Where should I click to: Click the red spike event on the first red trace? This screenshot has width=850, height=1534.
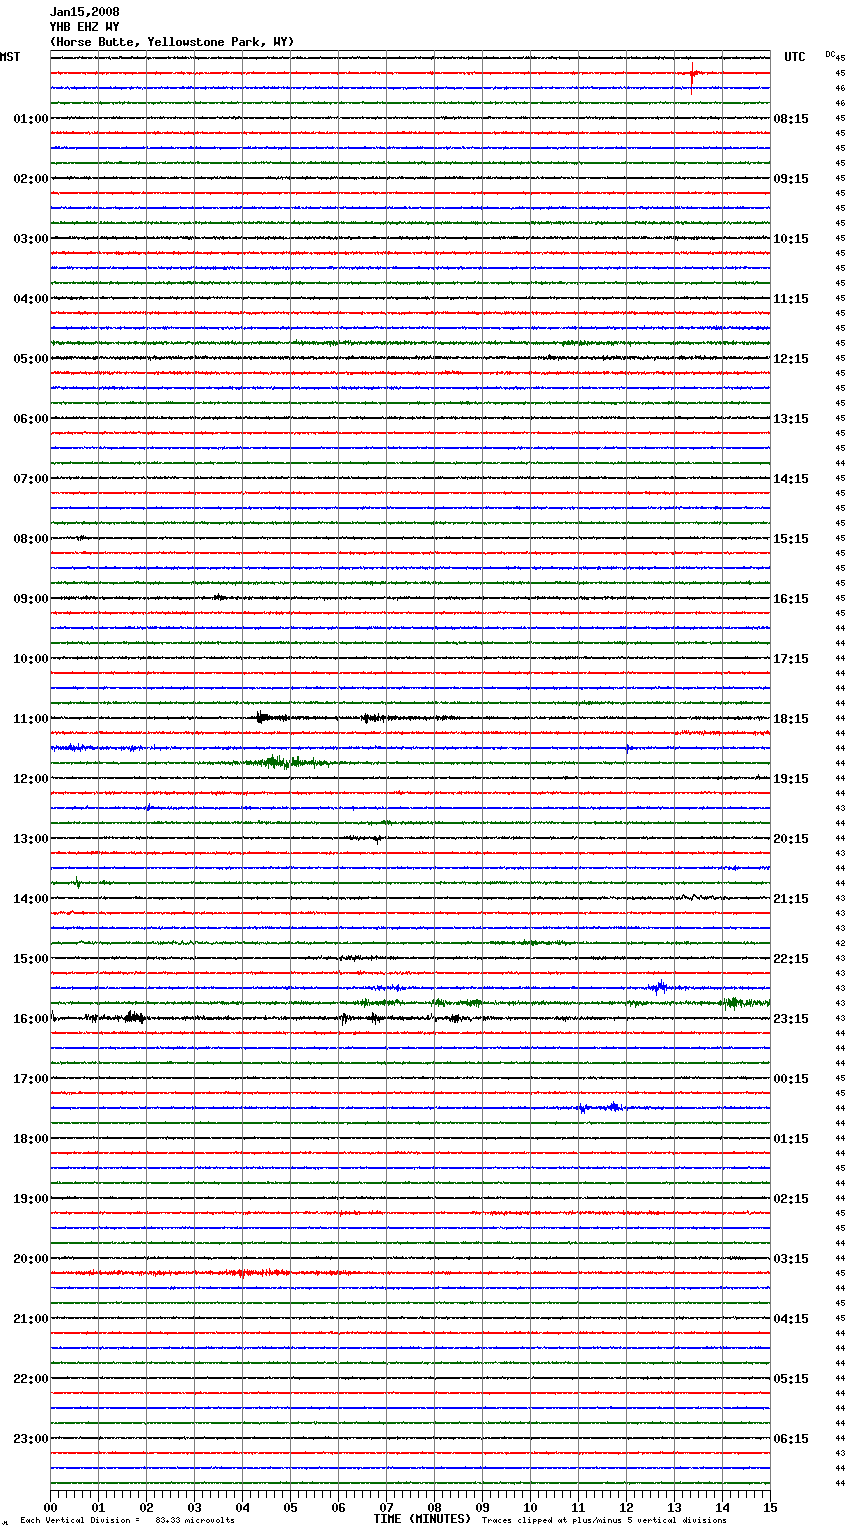(692, 74)
